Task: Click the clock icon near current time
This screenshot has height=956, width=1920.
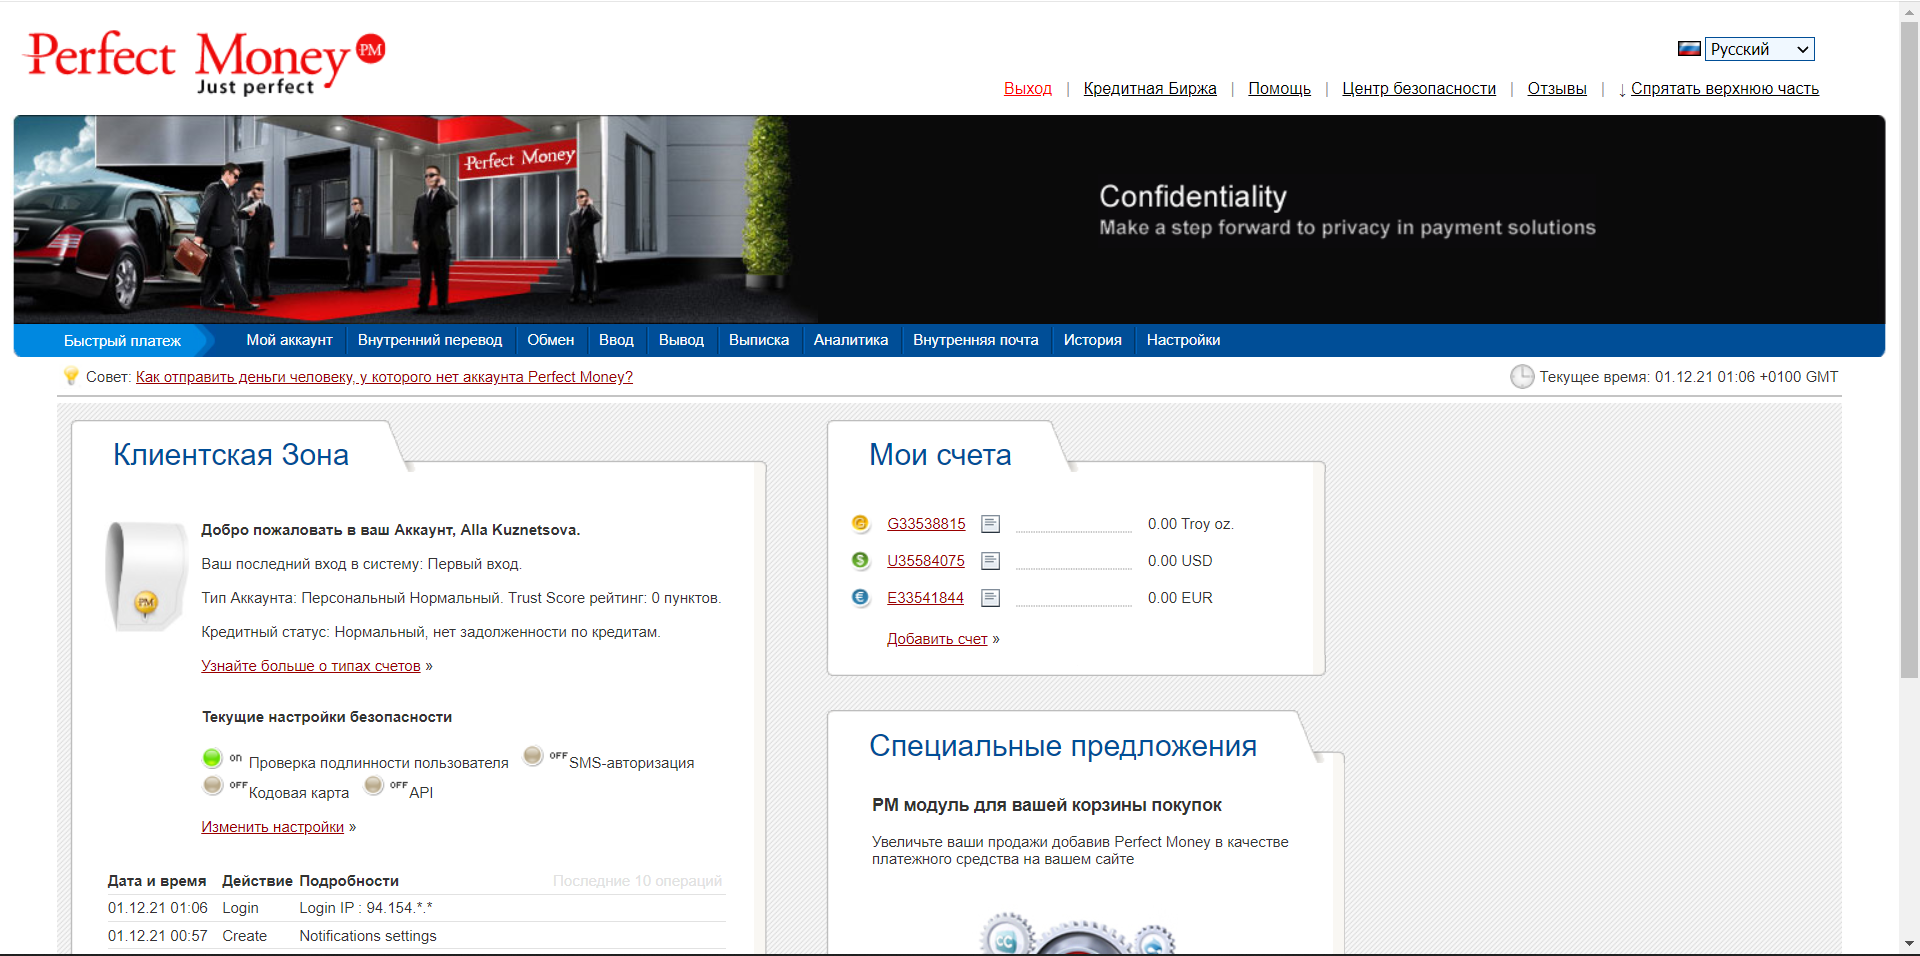Action: click(1522, 377)
